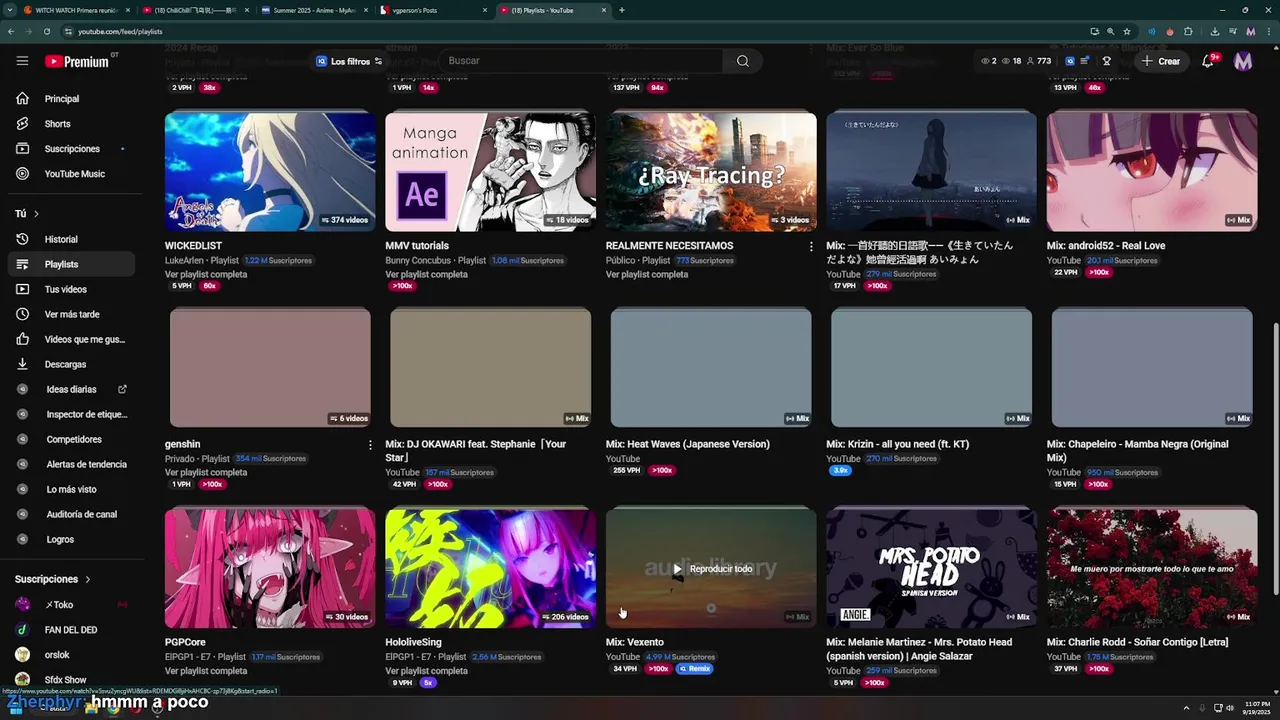The height and width of the screenshot is (720, 1280).
Task: Open the browser extensions puzzle icon
Action: (1188, 31)
